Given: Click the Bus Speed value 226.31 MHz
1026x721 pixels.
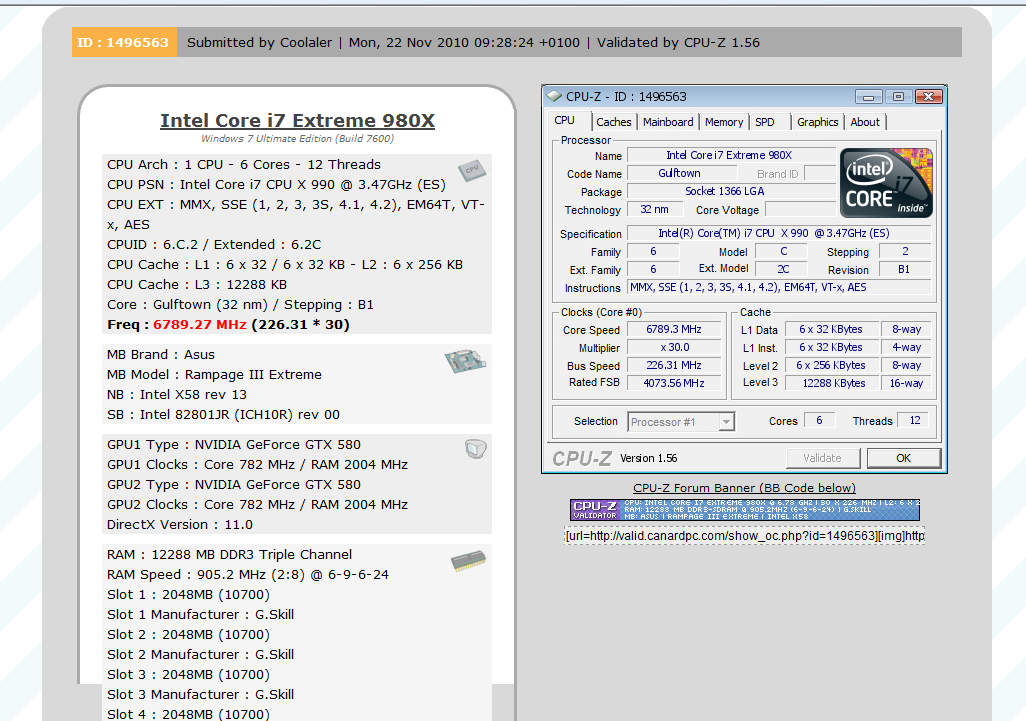Looking at the screenshot, I should click(674, 365).
